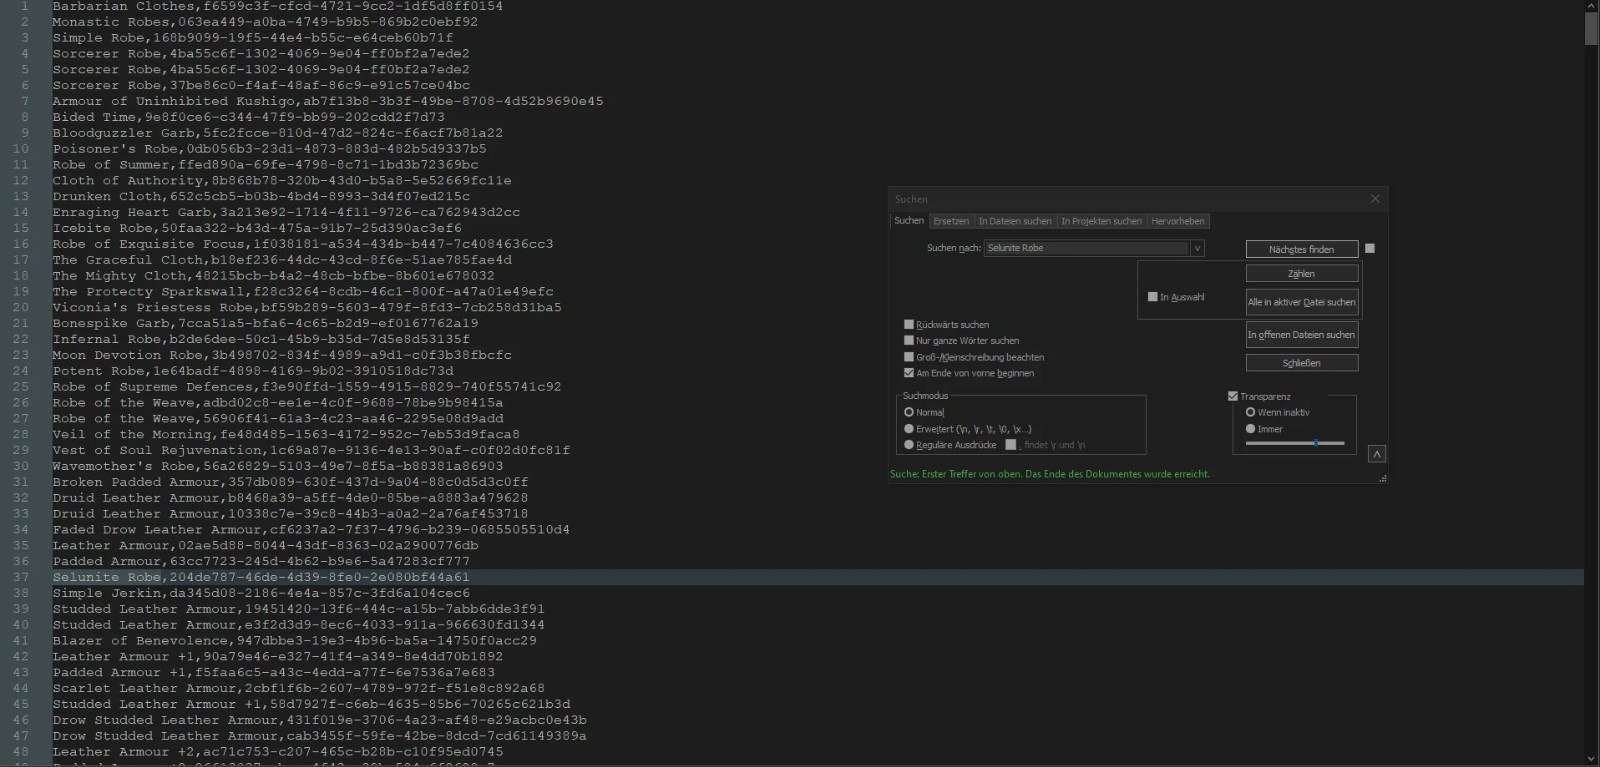Click the Nächstes finden button
This screenshot has width=1600, height=767.
point(1301,249)
